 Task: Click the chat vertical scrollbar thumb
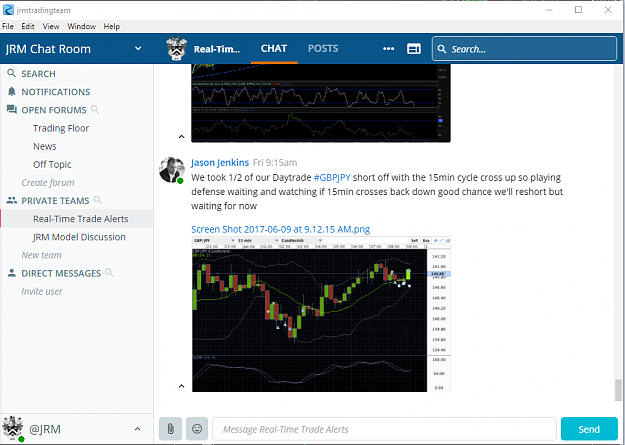tap(618, 390)
